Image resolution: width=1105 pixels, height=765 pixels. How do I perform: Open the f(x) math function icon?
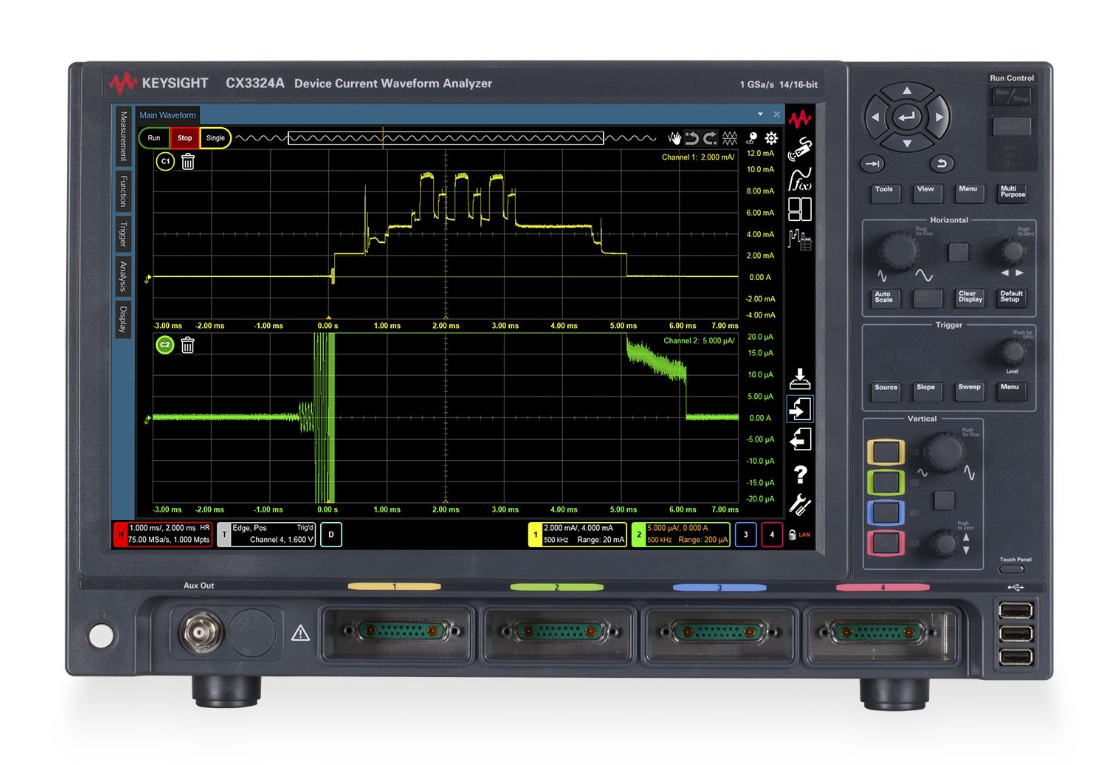[799, 180]
